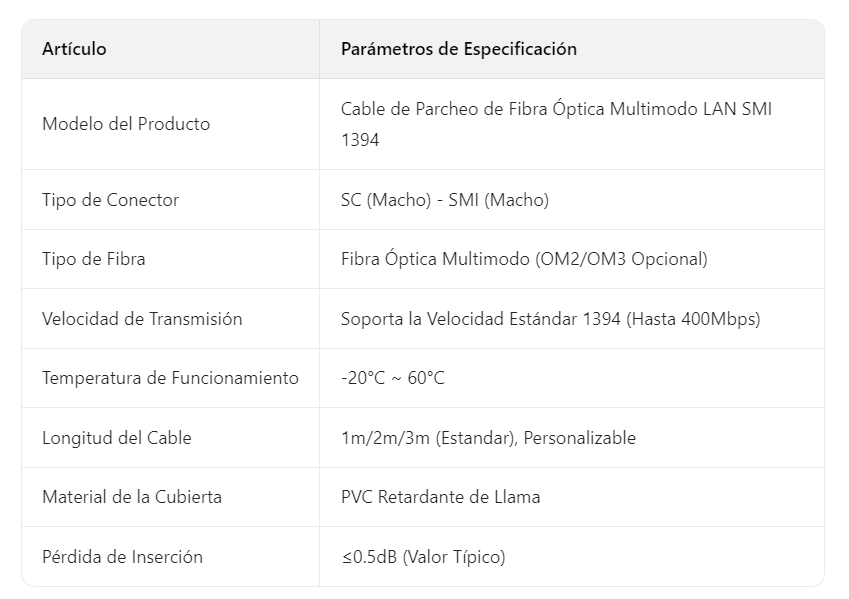
Task: Select the "Tipo de Conector" label cell
Action: [x=110, y=200]
